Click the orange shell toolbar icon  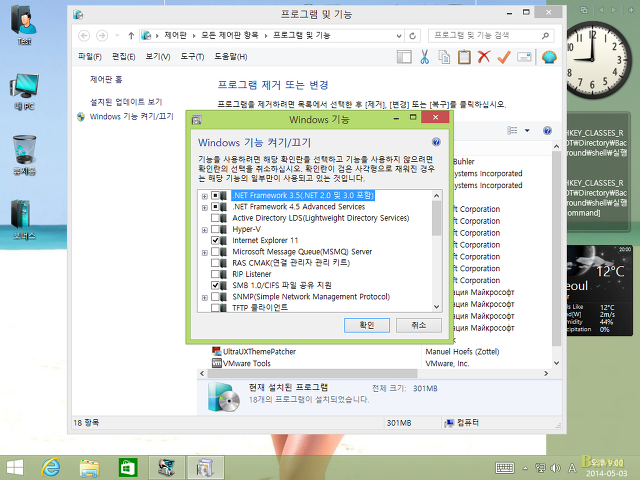(x=549, y=57)
